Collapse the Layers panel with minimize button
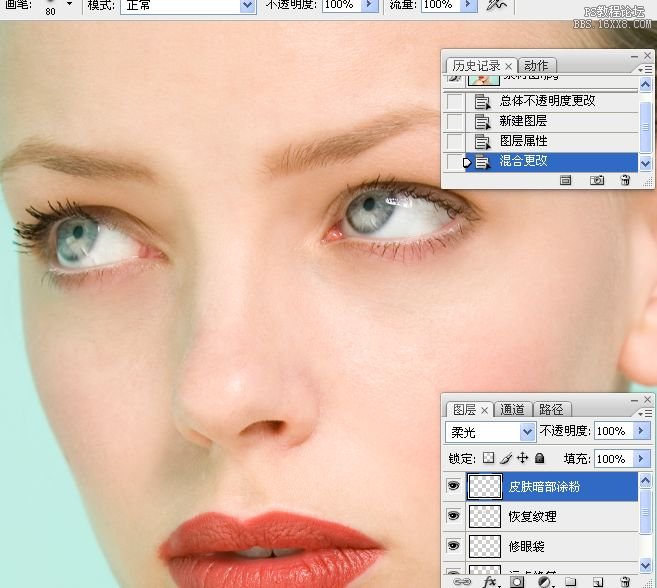657x588 pixels. [x=634, y=400]
